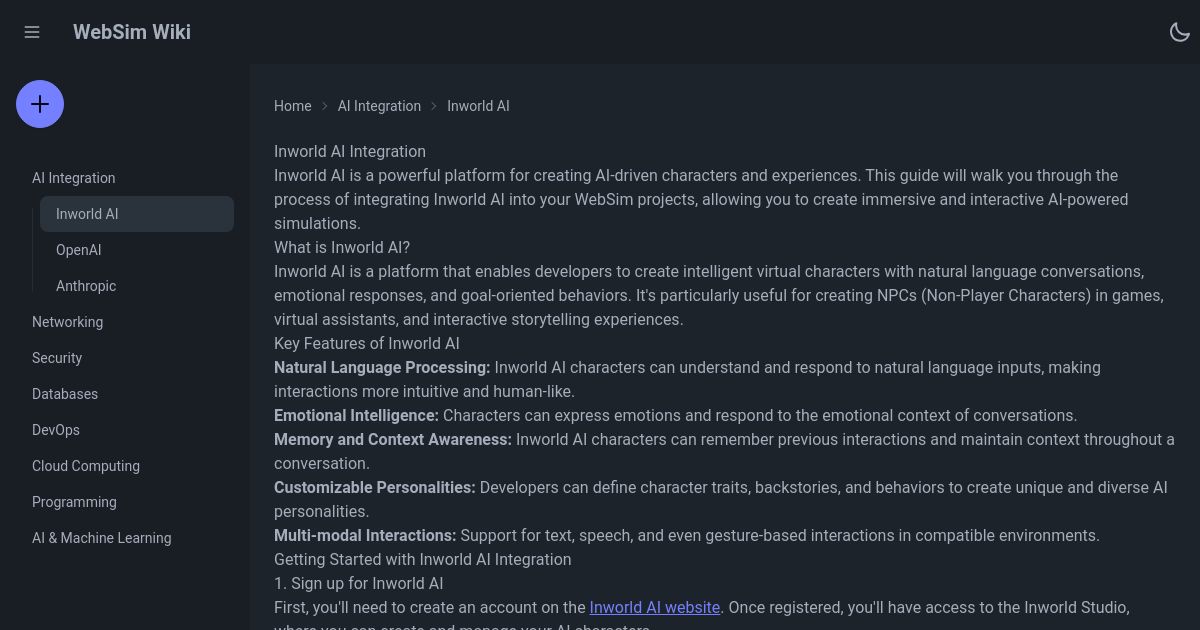Open AI & Machine Learning section
This screenshot has height=630, width=1200.
tap(101, 538)
